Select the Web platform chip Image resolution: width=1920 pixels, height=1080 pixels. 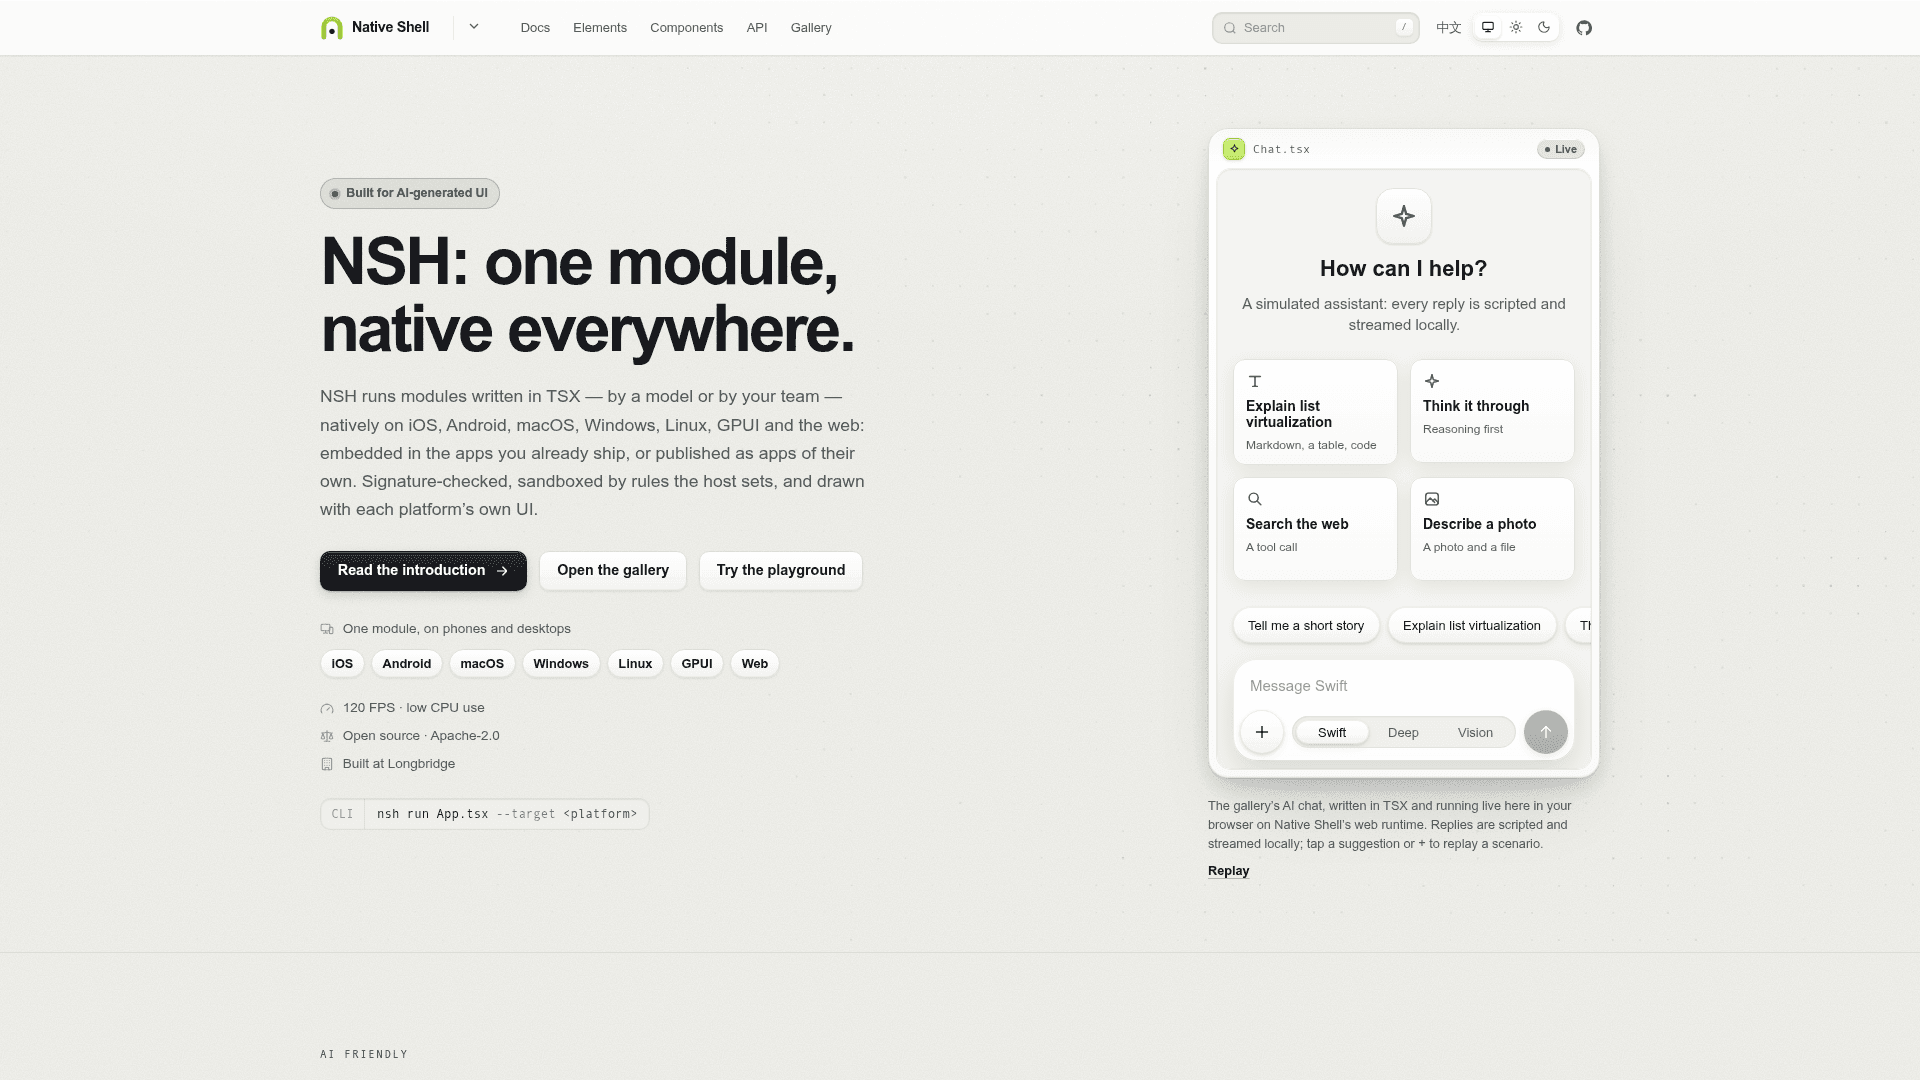(755, 664)
